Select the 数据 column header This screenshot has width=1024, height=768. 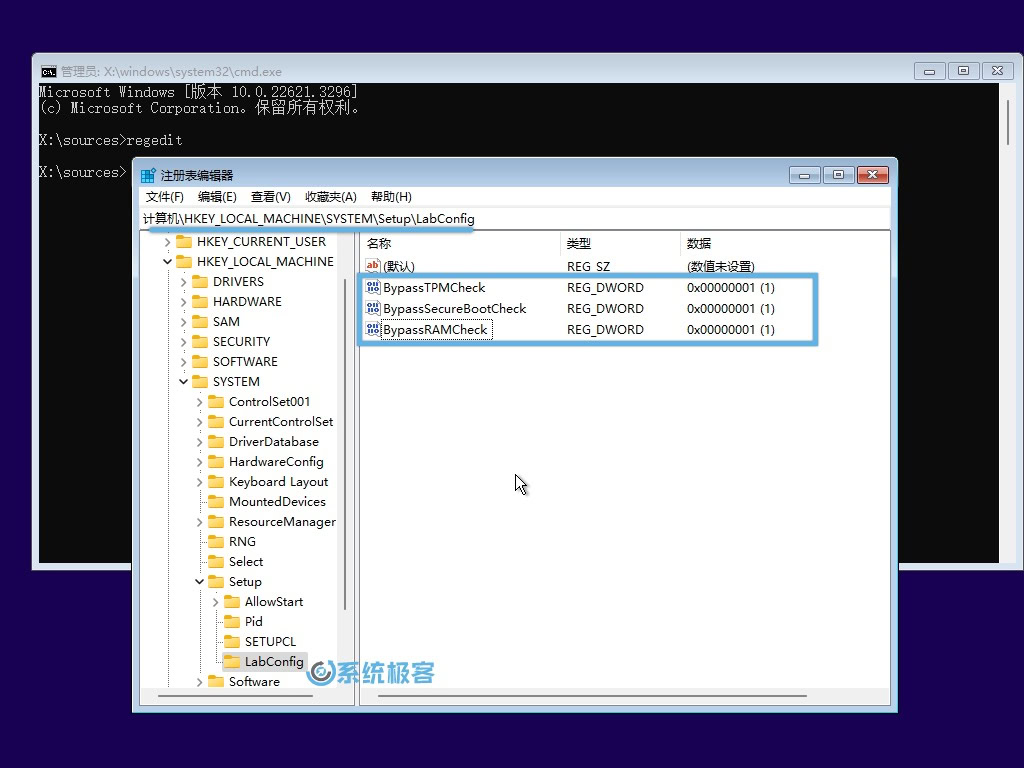coord(700,243)
